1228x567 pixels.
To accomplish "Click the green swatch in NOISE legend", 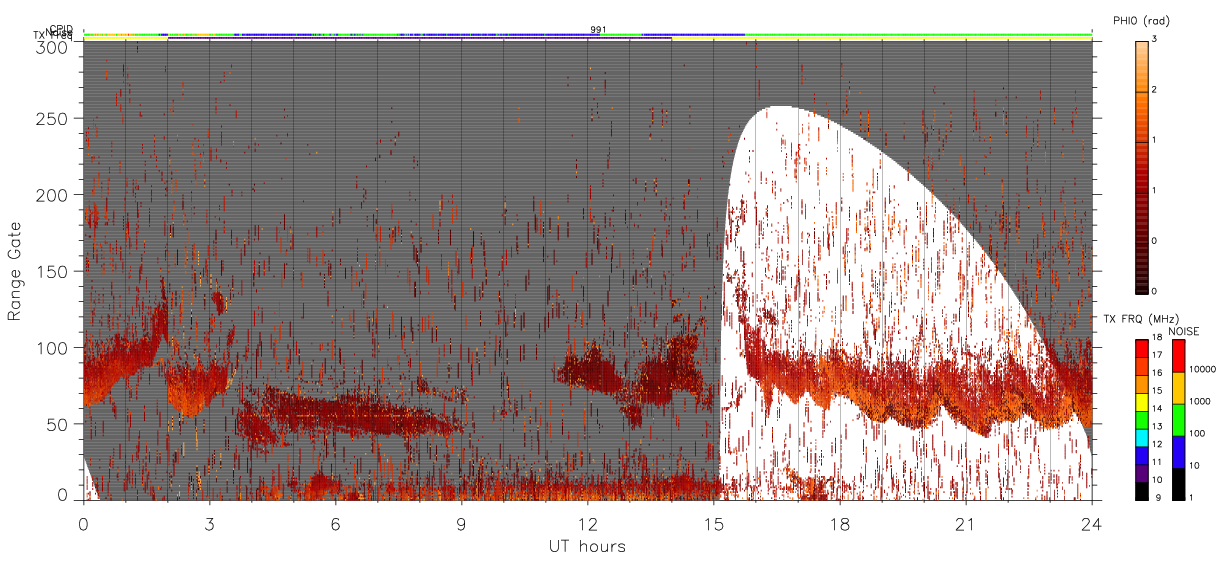I will [1180, 419].
